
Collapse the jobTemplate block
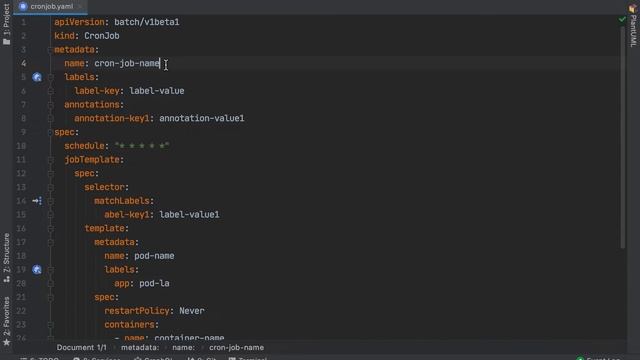pos(50,160)
